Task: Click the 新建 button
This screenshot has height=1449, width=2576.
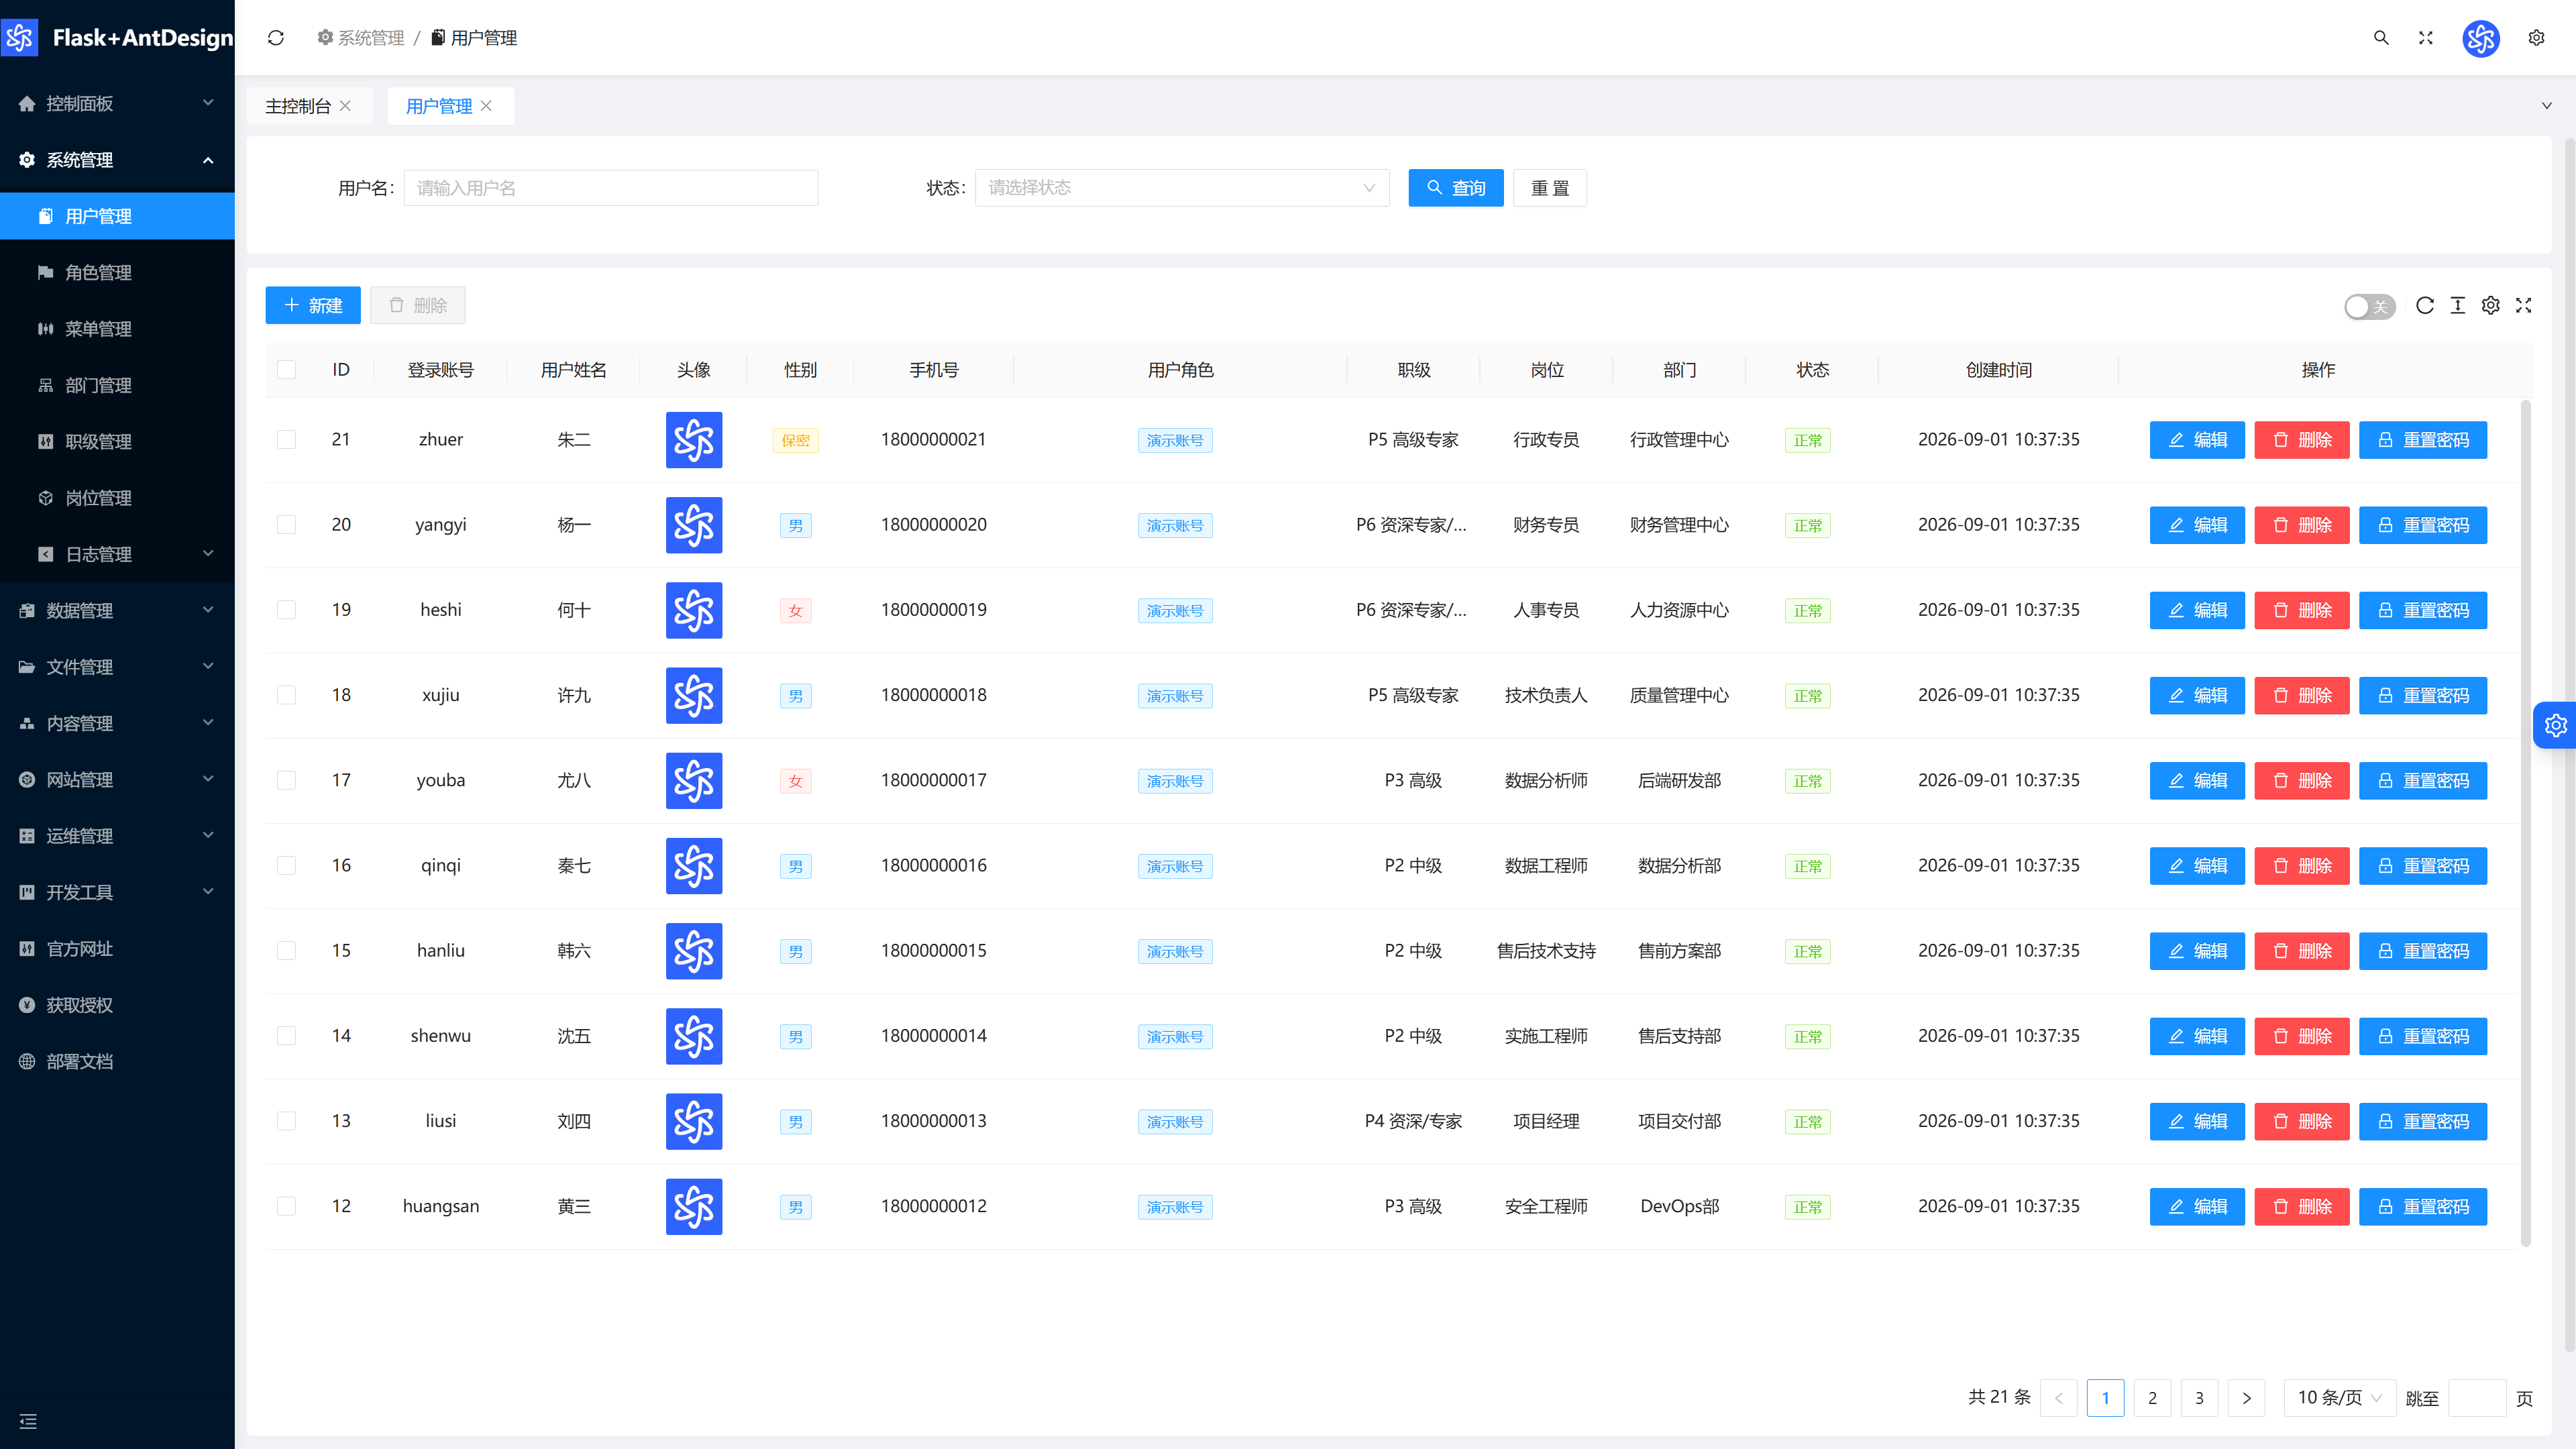Action: (313, 305)
